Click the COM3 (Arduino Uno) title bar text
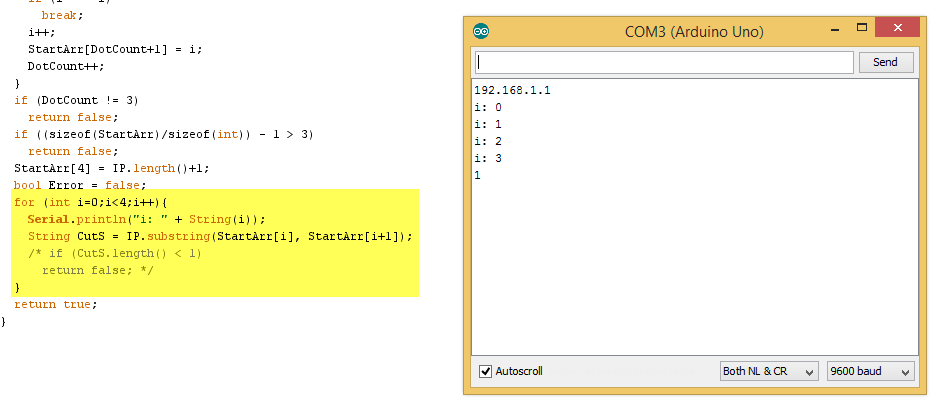Image resolution: width=939 pixels, height=405 pixels. pyautogui.click(x=694, y=32)
